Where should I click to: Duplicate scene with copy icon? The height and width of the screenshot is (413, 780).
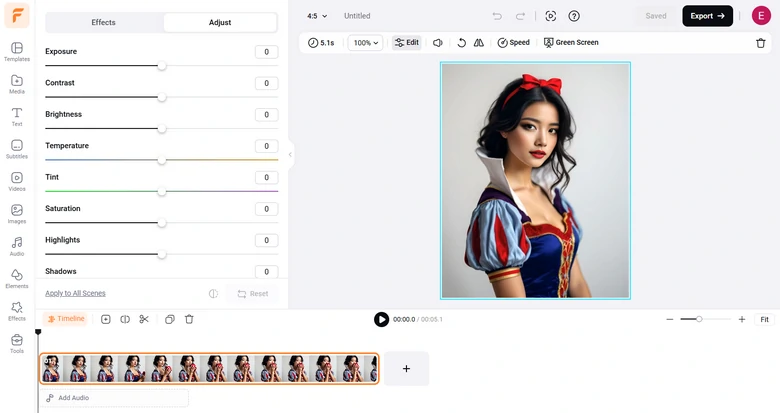pos(170,319)
